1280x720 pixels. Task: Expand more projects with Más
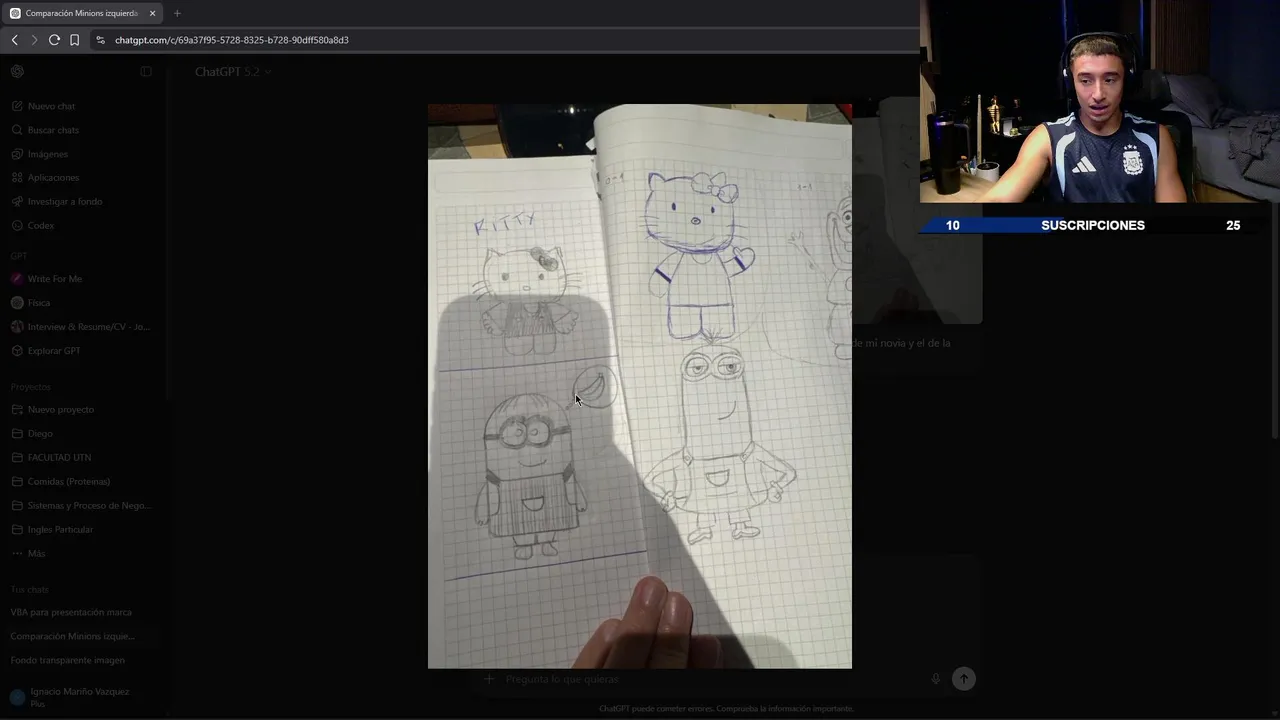click(x=36, y=554)
